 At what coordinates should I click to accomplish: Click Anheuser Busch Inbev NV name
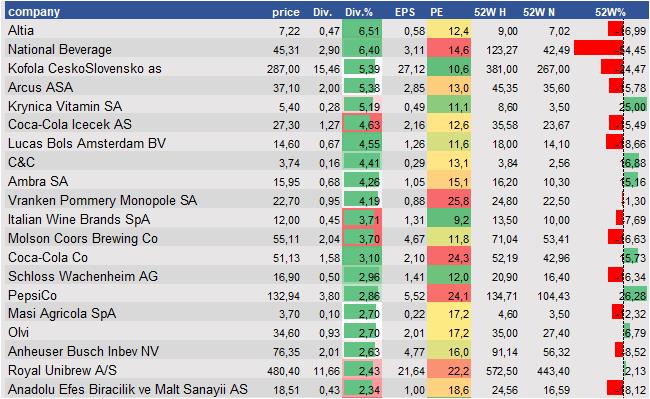coord(83,351)
